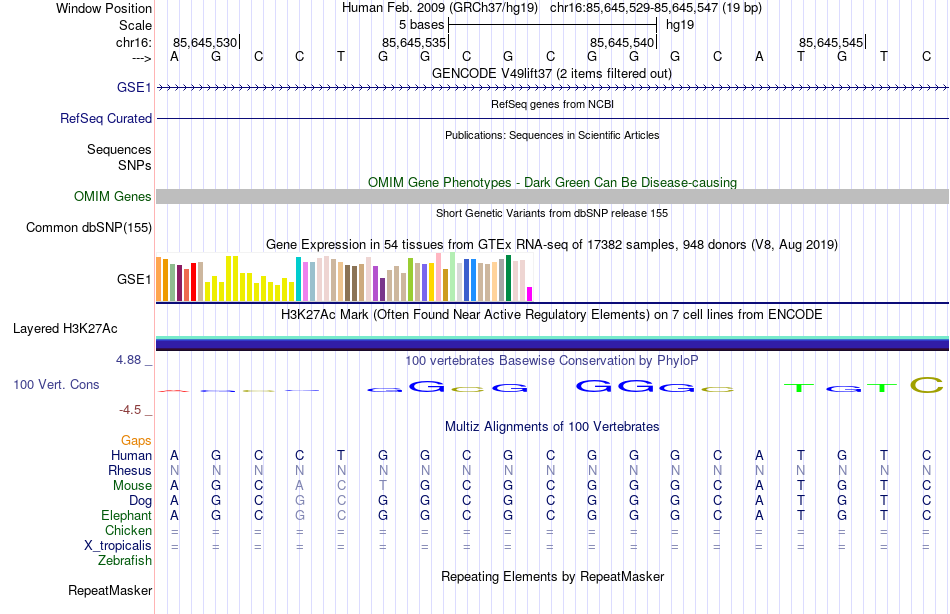Click the GENCODE V49lift37 track title

point(551,73)
